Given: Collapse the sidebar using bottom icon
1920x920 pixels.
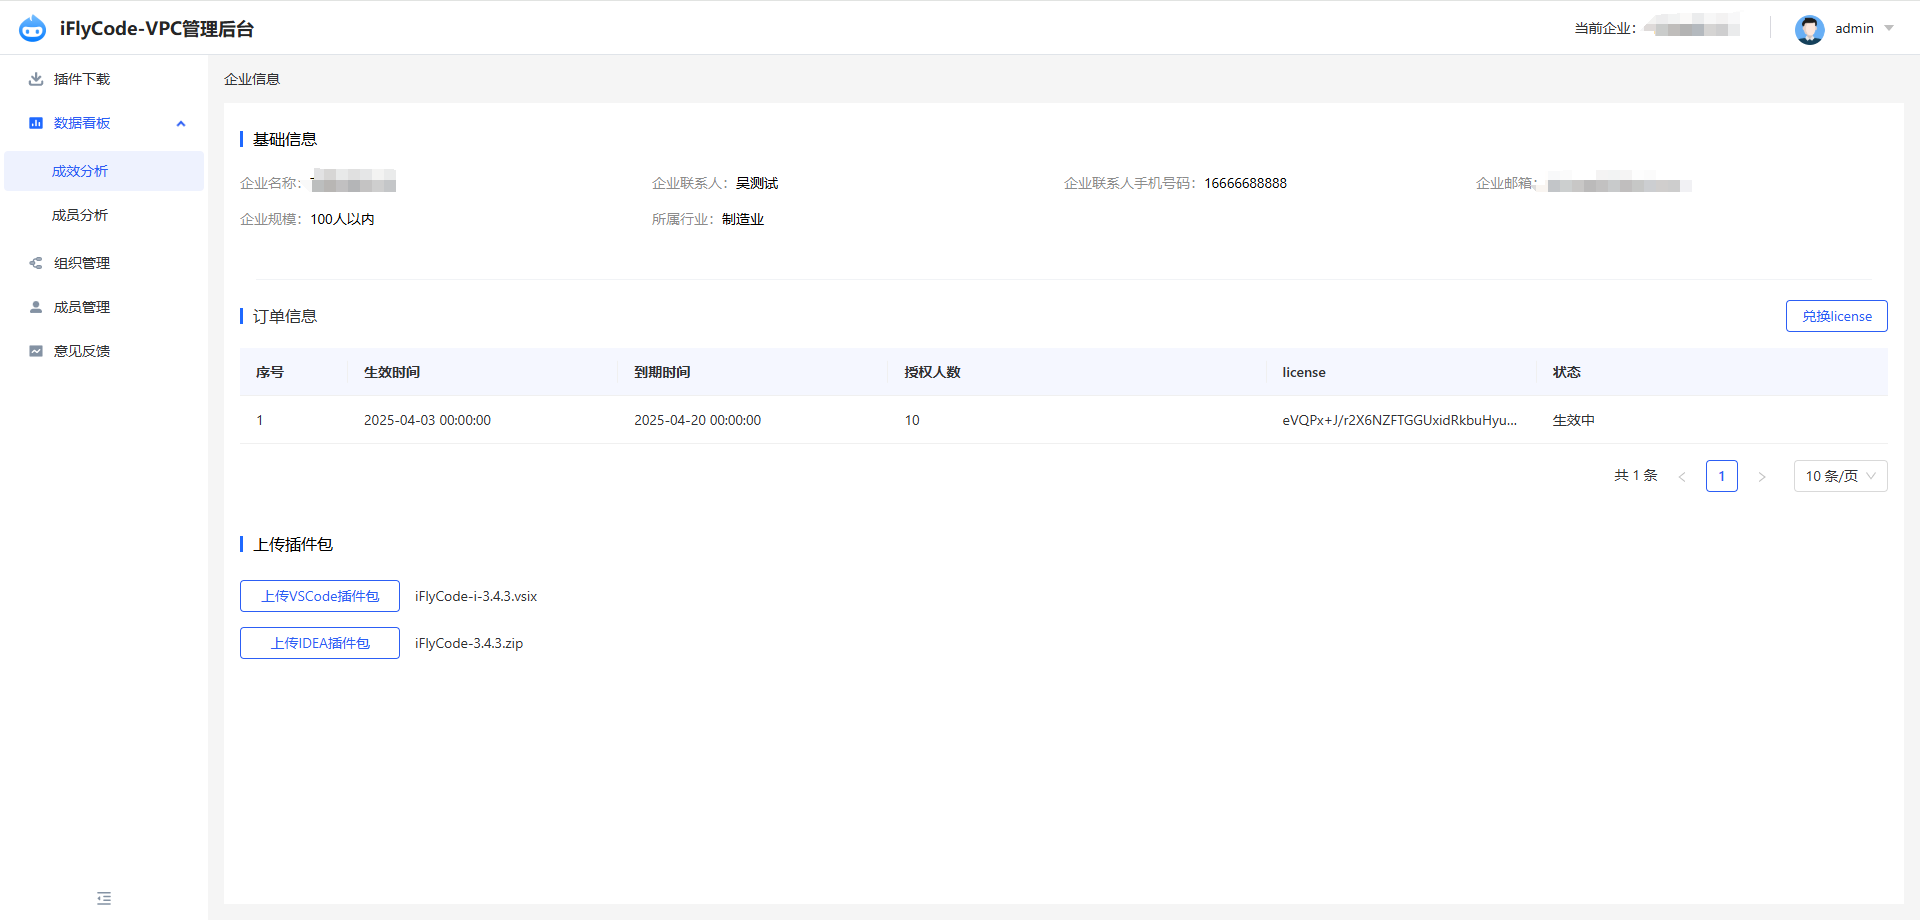Looking at the screenshot, I should (x=104, y=898).
